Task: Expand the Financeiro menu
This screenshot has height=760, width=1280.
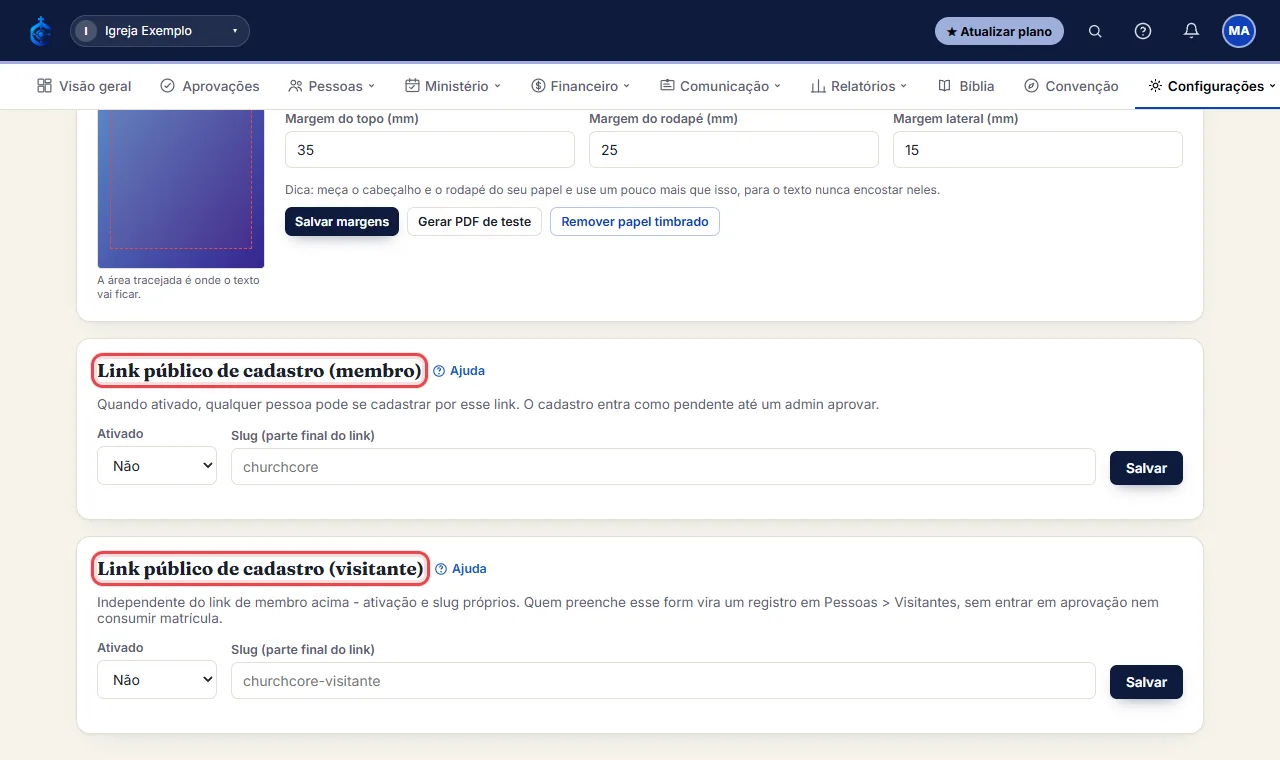Action: coord(580,86)
